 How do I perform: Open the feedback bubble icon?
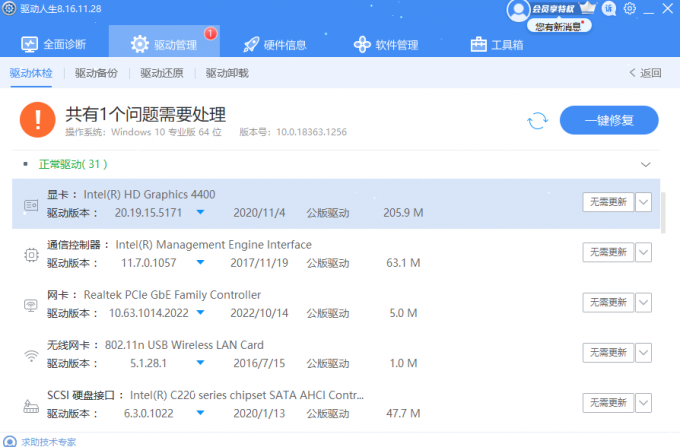tap(609, 9)
